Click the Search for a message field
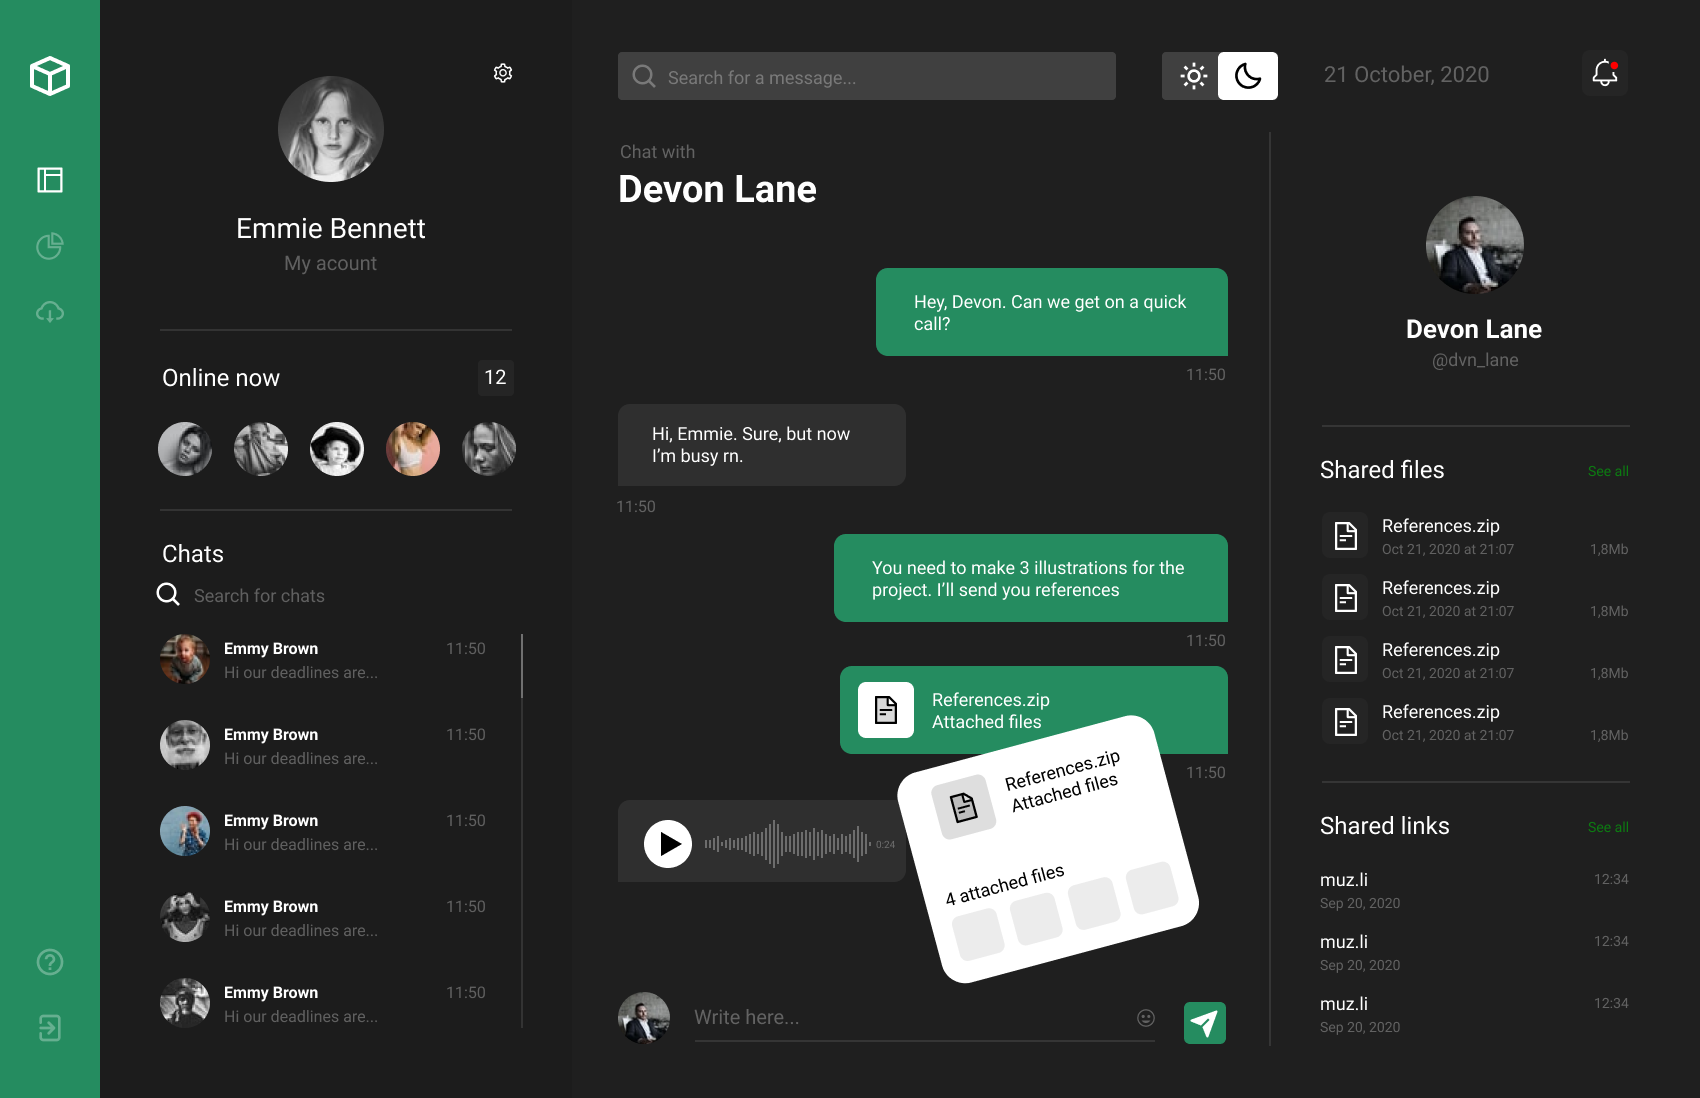The image size is (1700, 1098). [x=866, y=77]
